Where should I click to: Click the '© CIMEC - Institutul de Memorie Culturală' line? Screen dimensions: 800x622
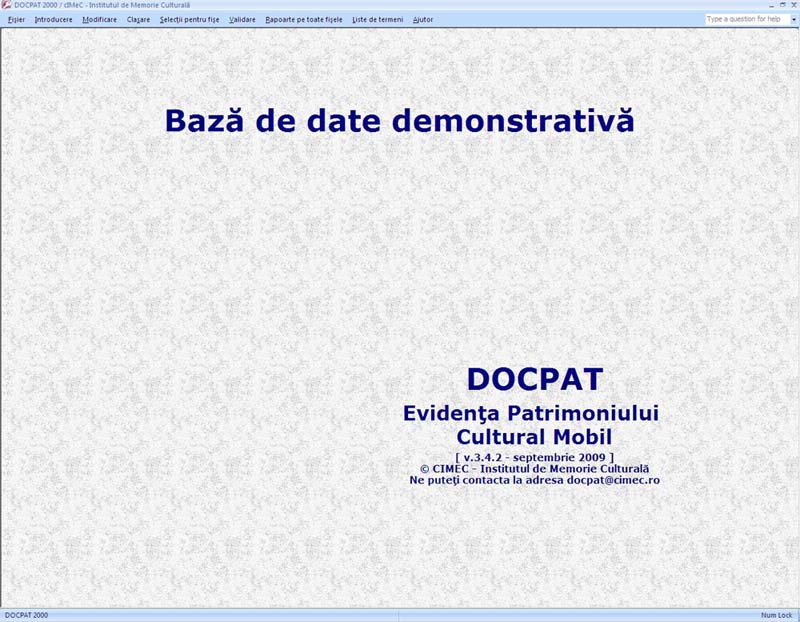pos(534,468)
